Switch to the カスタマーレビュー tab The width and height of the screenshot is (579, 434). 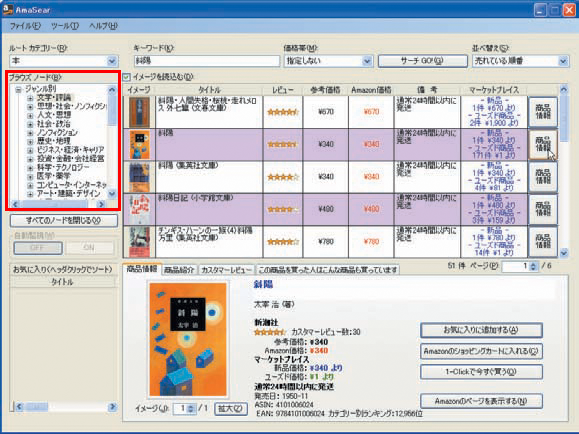tap(226, 270)
